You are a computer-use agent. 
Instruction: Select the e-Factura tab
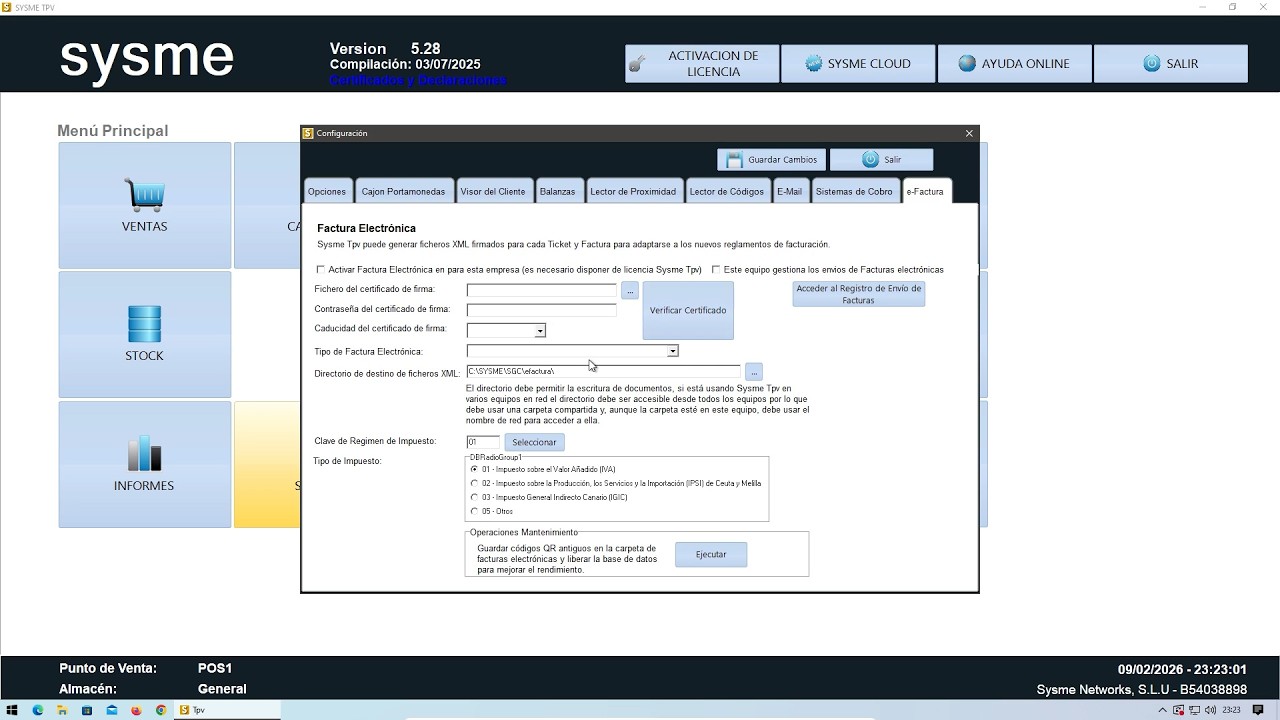pyautogui.click(x=925, y=191)
